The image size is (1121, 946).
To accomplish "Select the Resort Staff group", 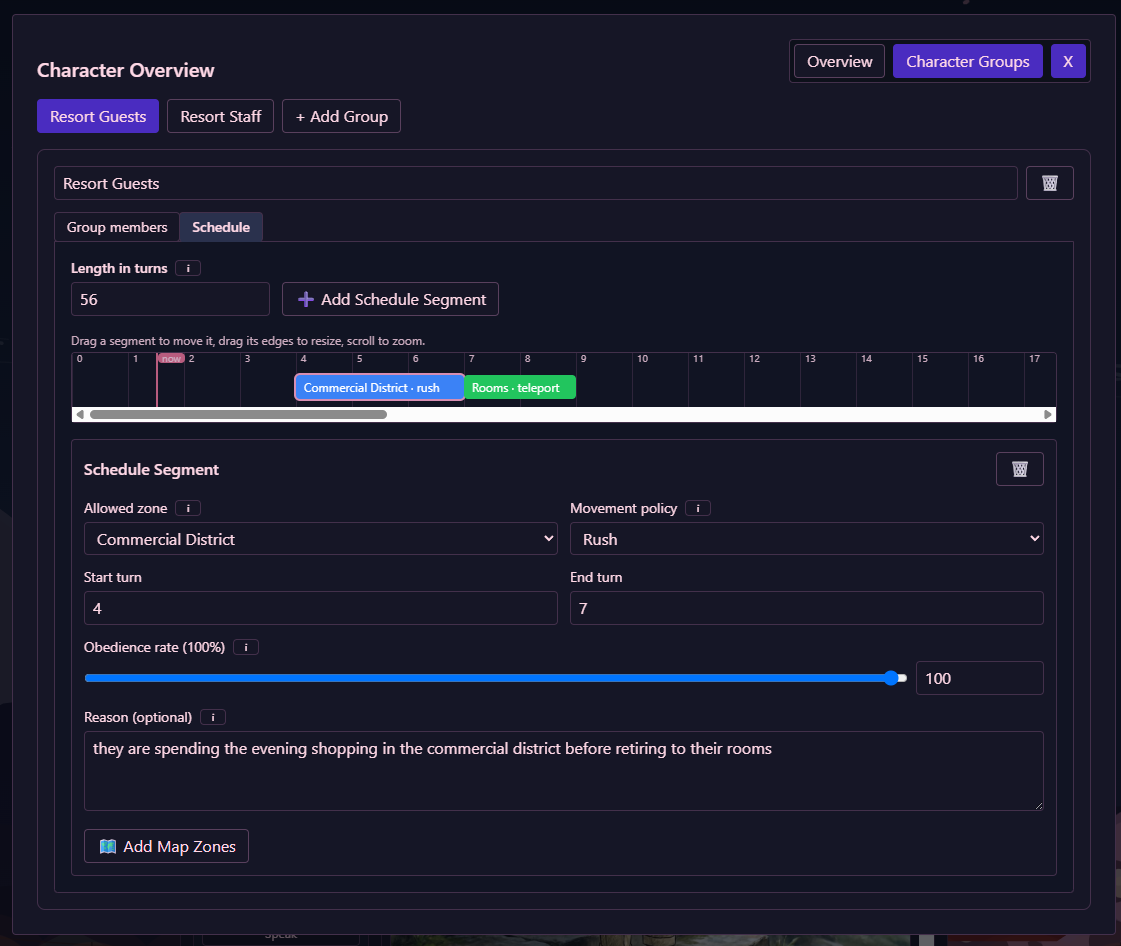I will [220, 117].
